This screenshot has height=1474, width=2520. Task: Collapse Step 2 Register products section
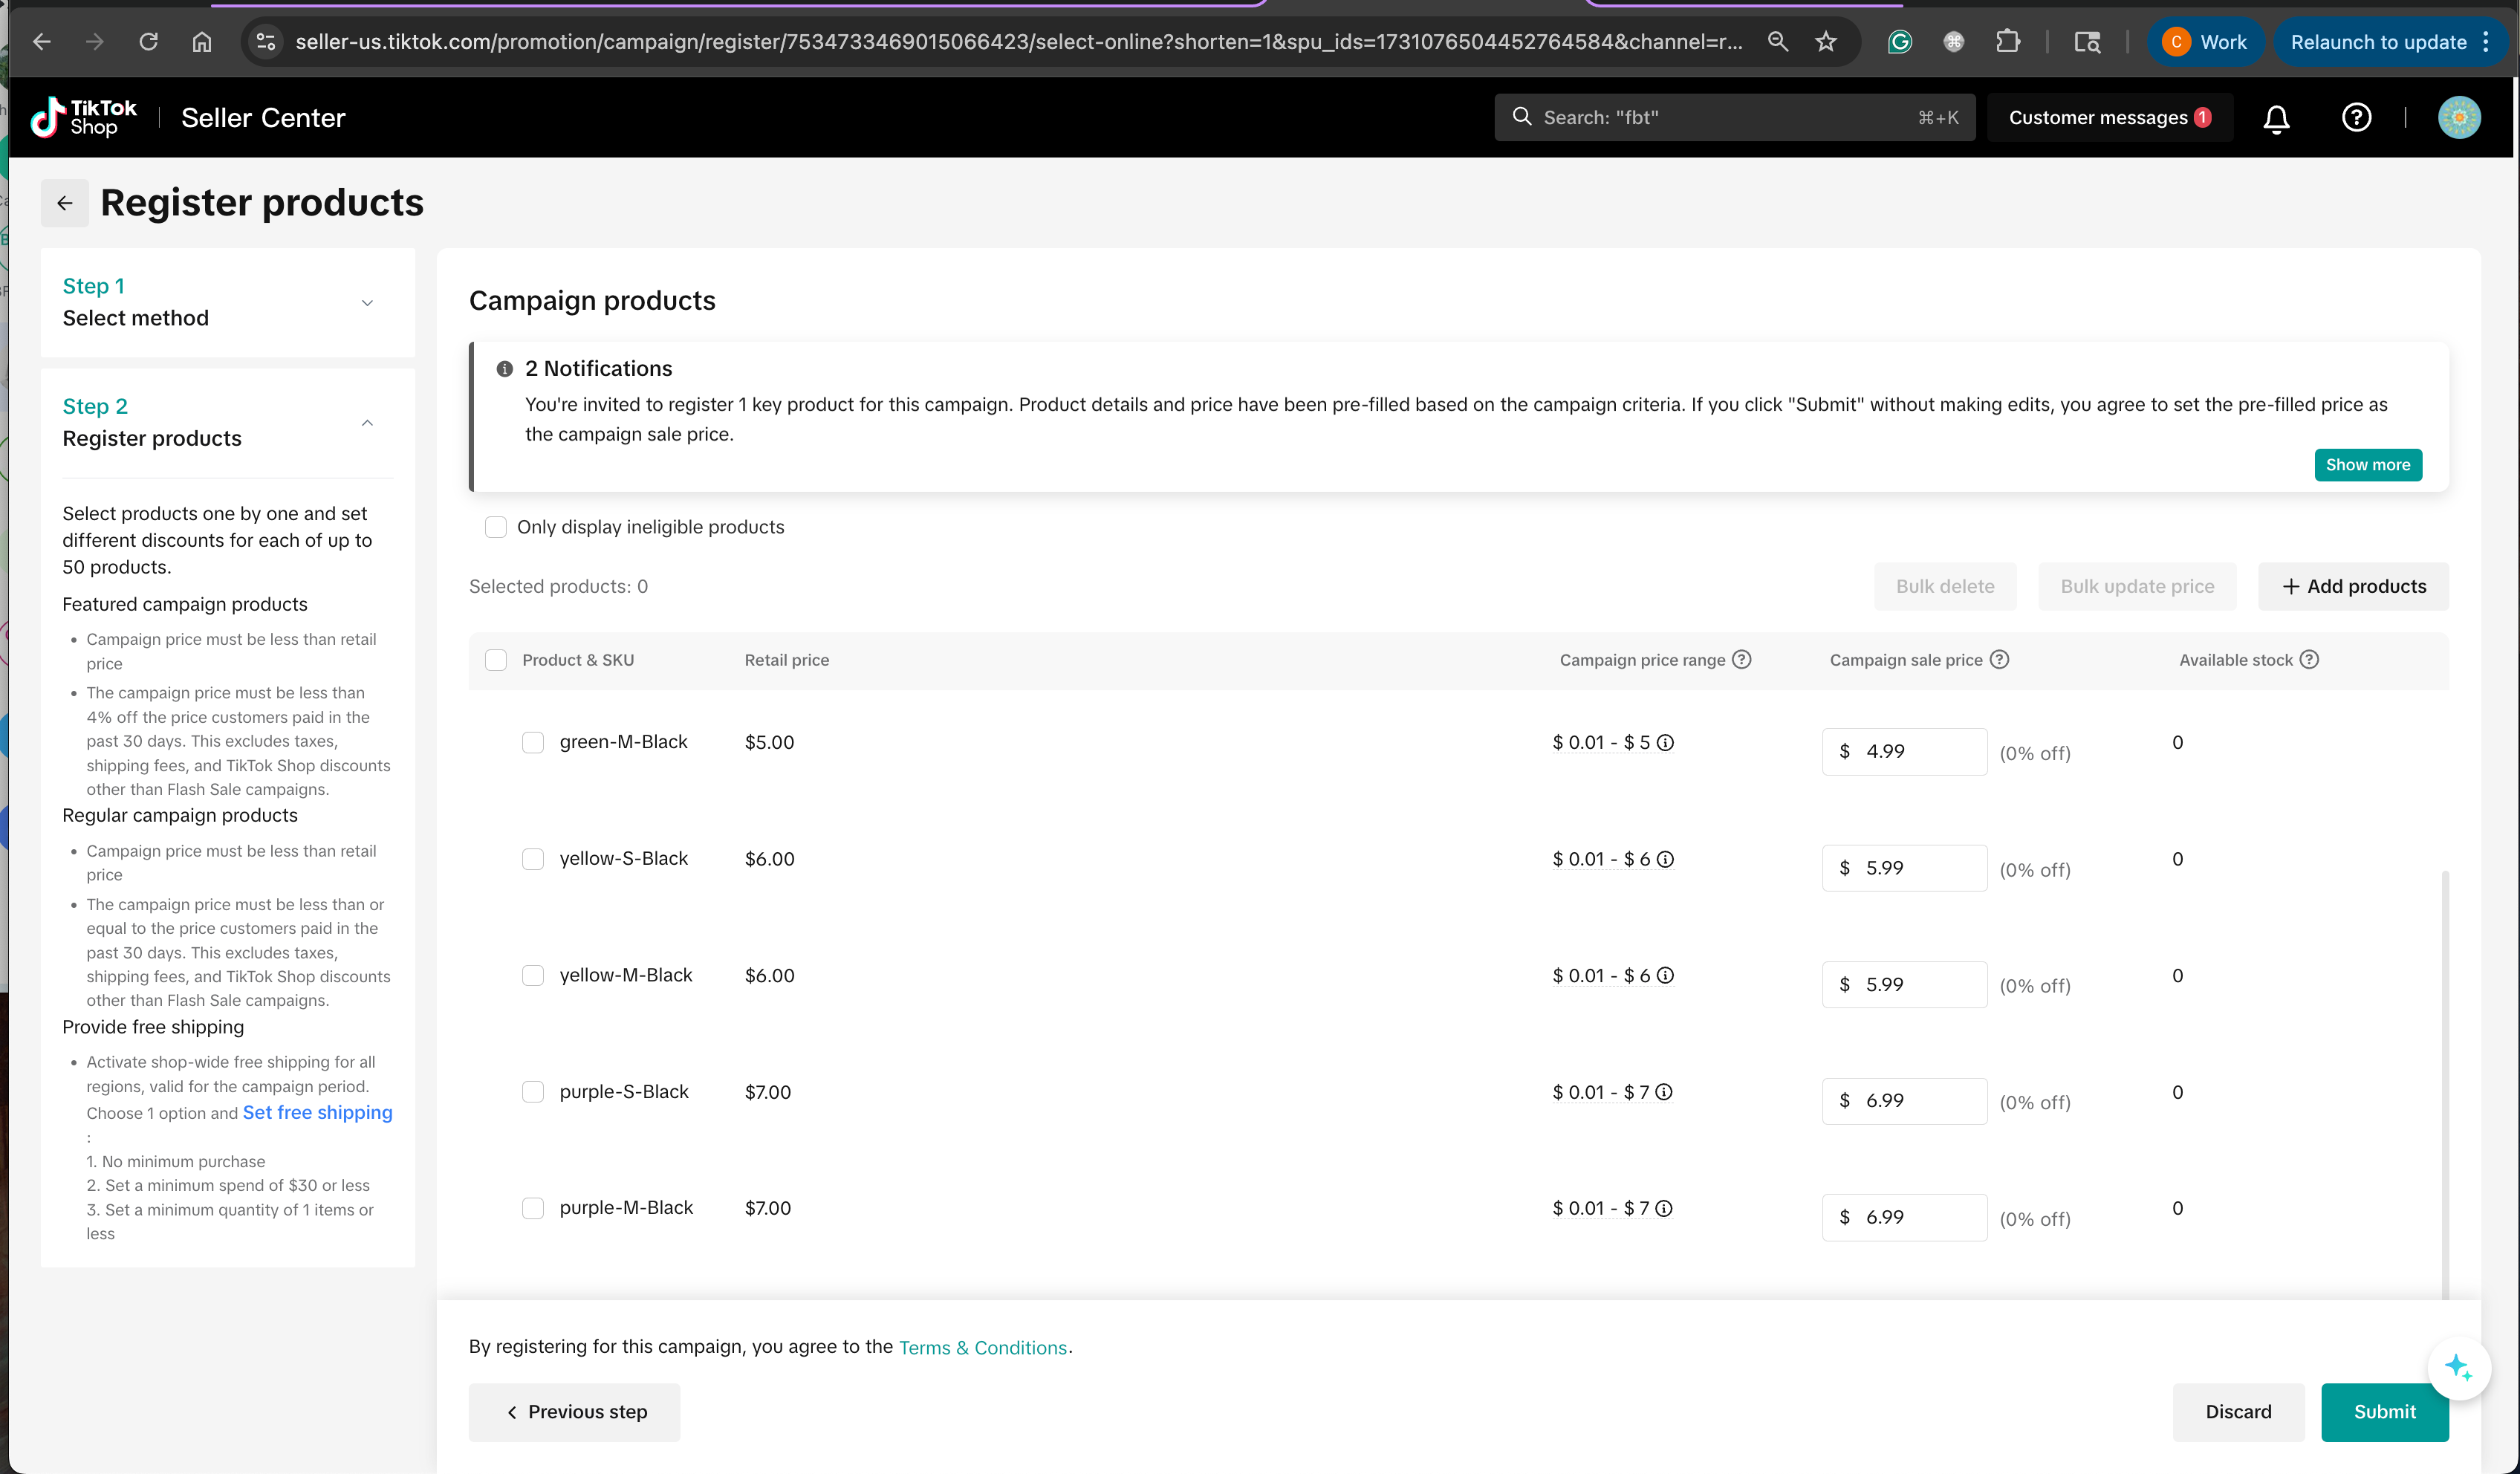367,423
